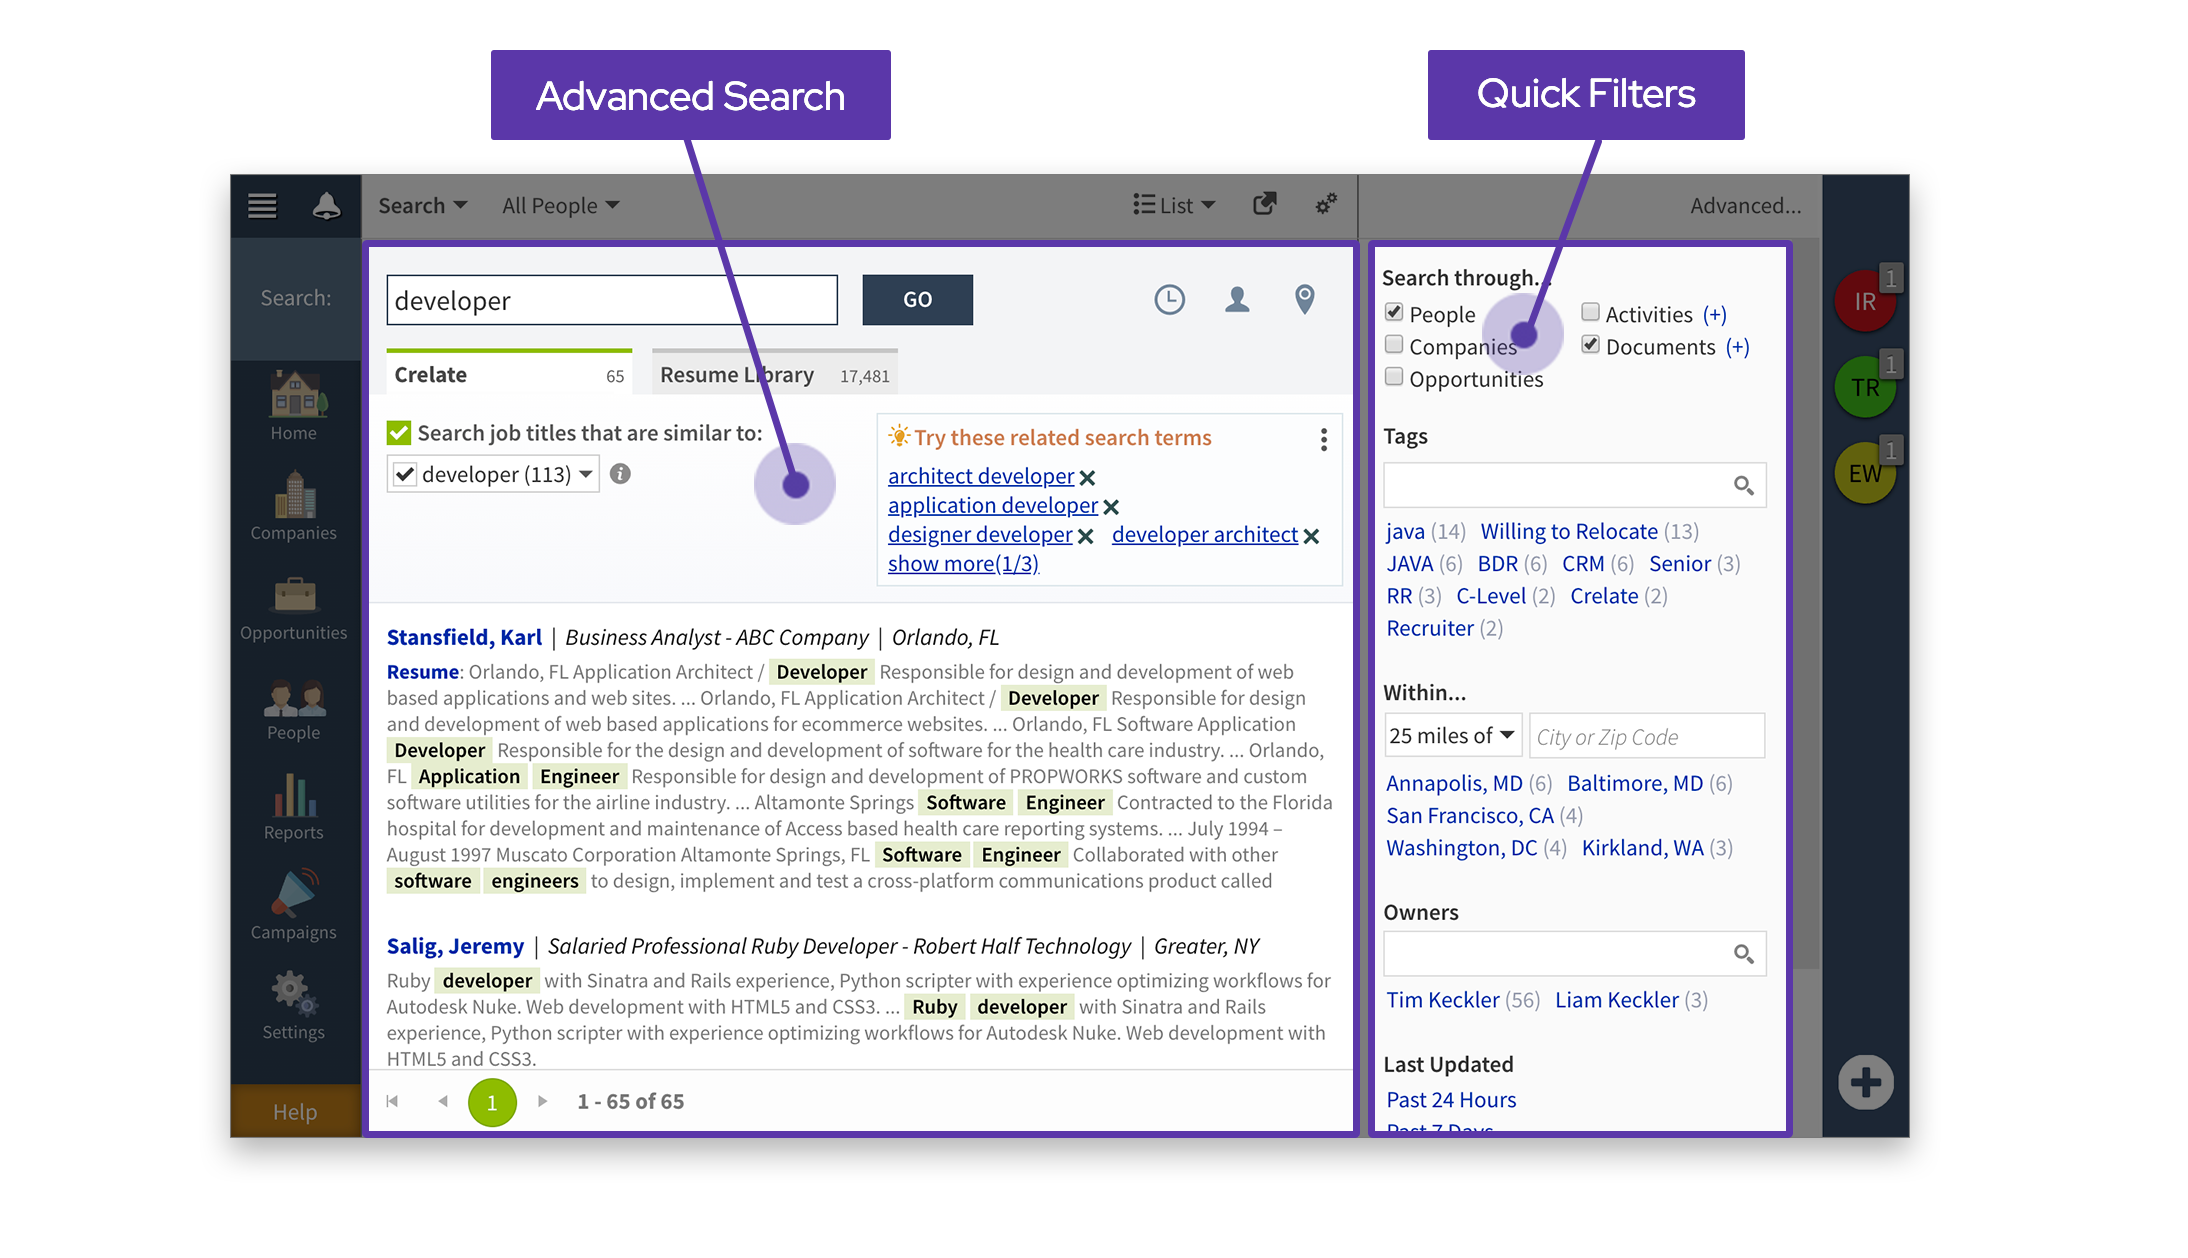This screenshot has height=1258, width=2188.
Task: Open Reports in the sidebar
Action: (x=293, y=808)
